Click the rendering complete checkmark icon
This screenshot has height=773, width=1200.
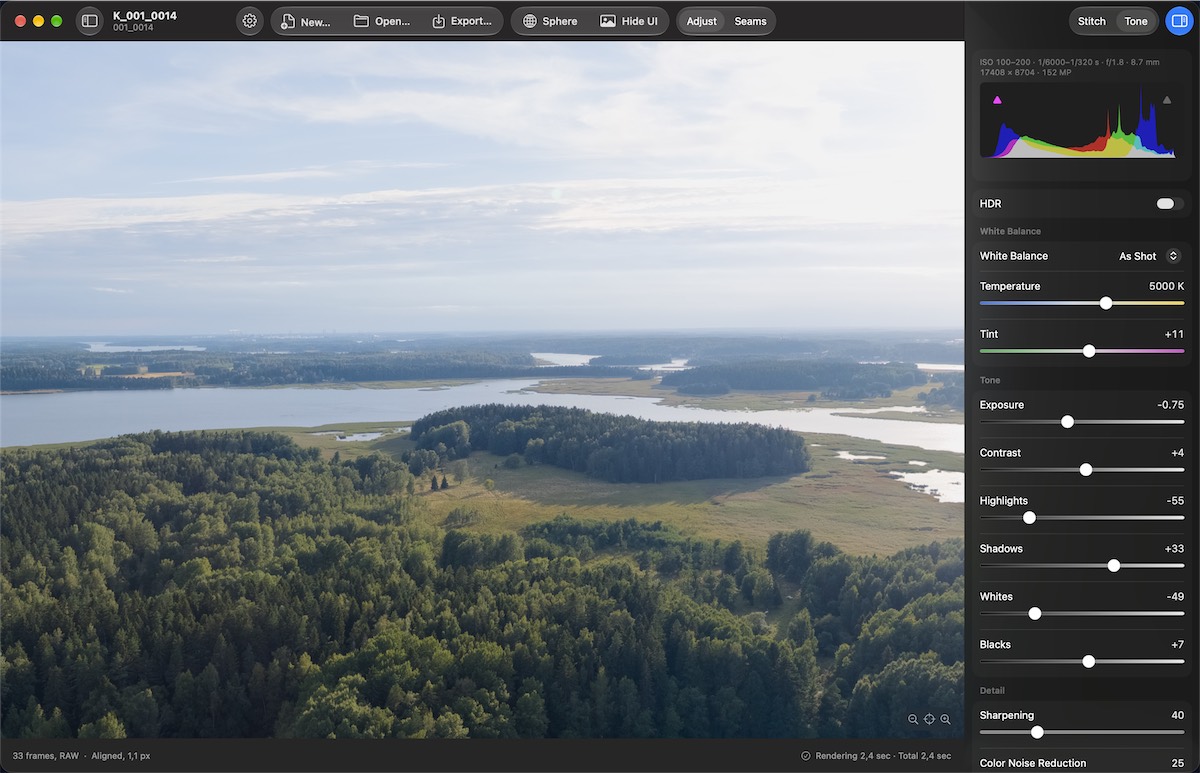(x=806, y=756)
